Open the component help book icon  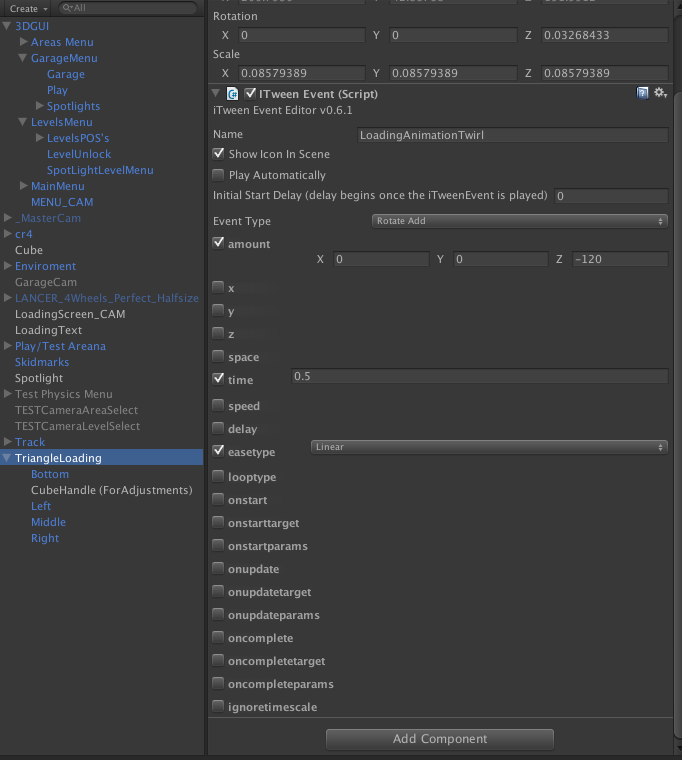(x=643, y=93)
